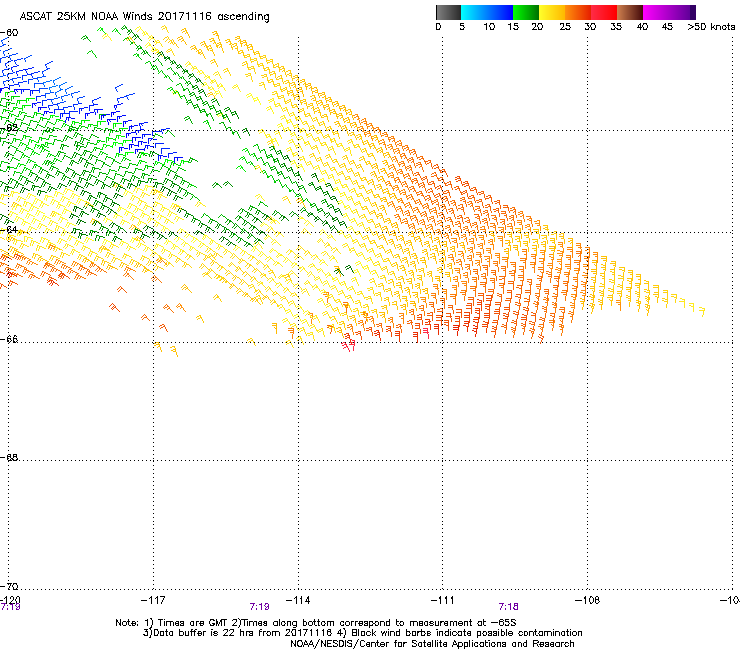Image resolution: width=740 pixels, height=650 pixels.
Task: Click the '30' legend scale label
Action: pos(590,27)
